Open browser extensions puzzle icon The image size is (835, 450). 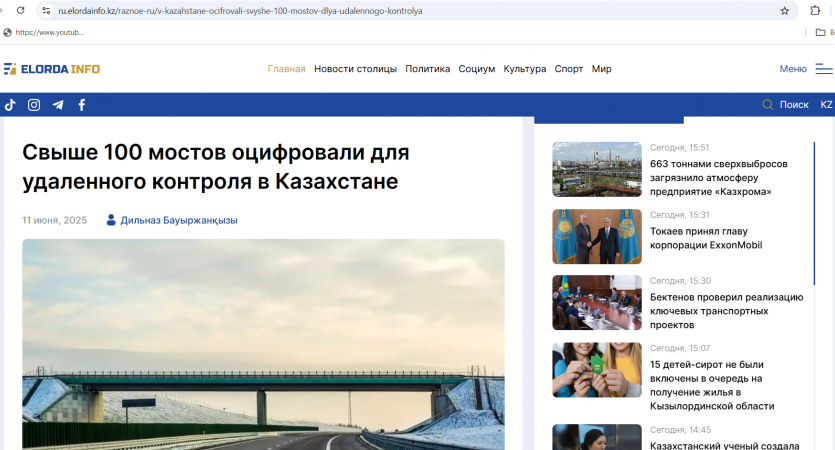coord(815,10)
